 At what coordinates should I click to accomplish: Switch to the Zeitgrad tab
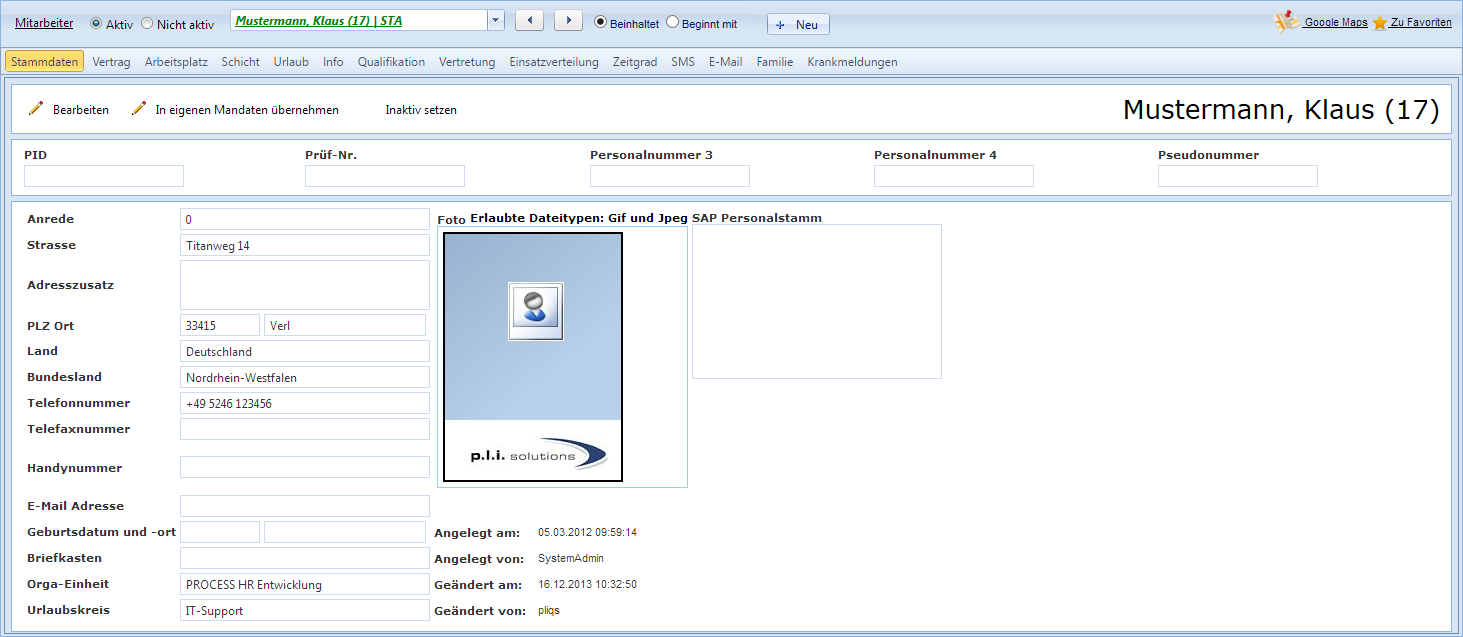[635, 61]
